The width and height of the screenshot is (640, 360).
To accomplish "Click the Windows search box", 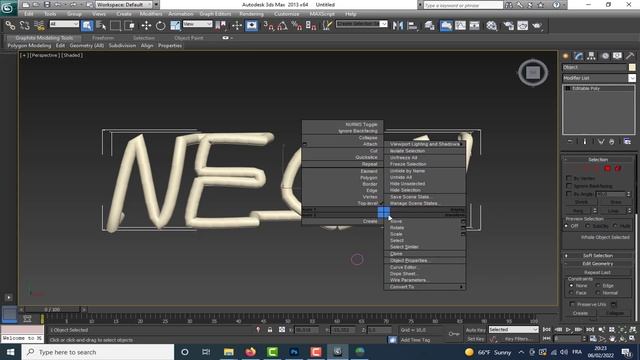I will coord(98,352).
